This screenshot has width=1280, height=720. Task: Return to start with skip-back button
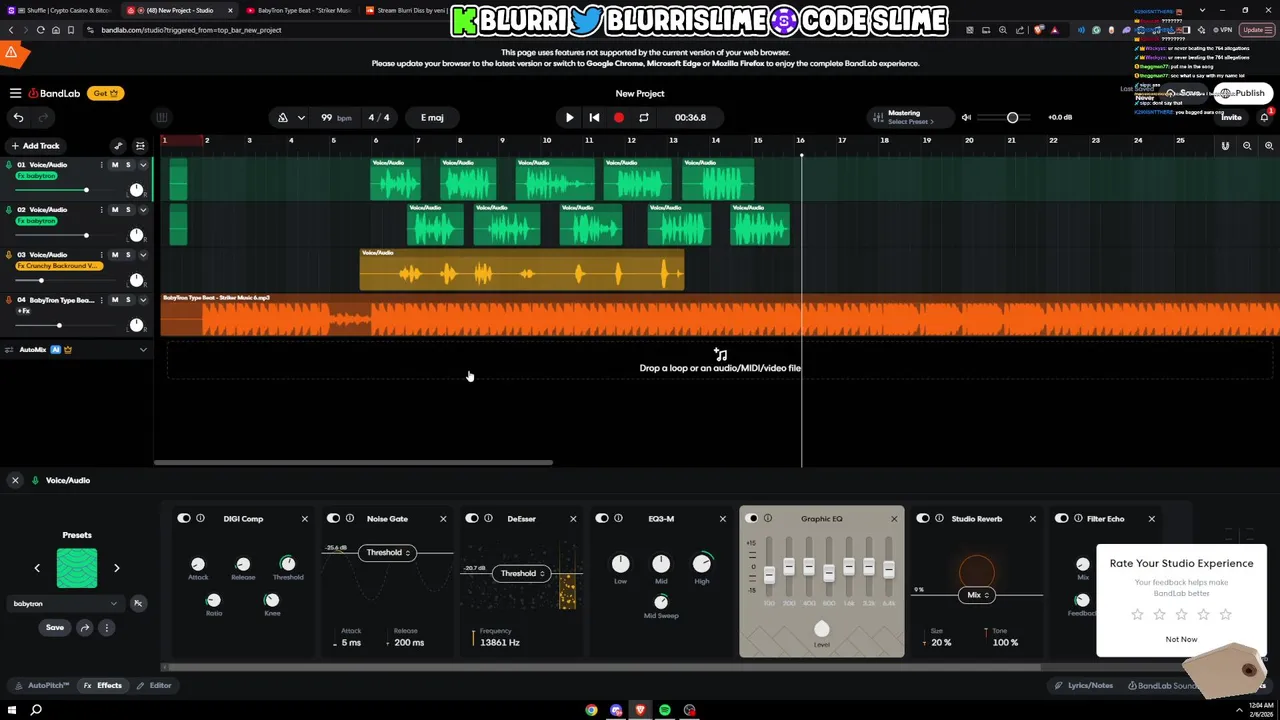[x=594, y=117]
